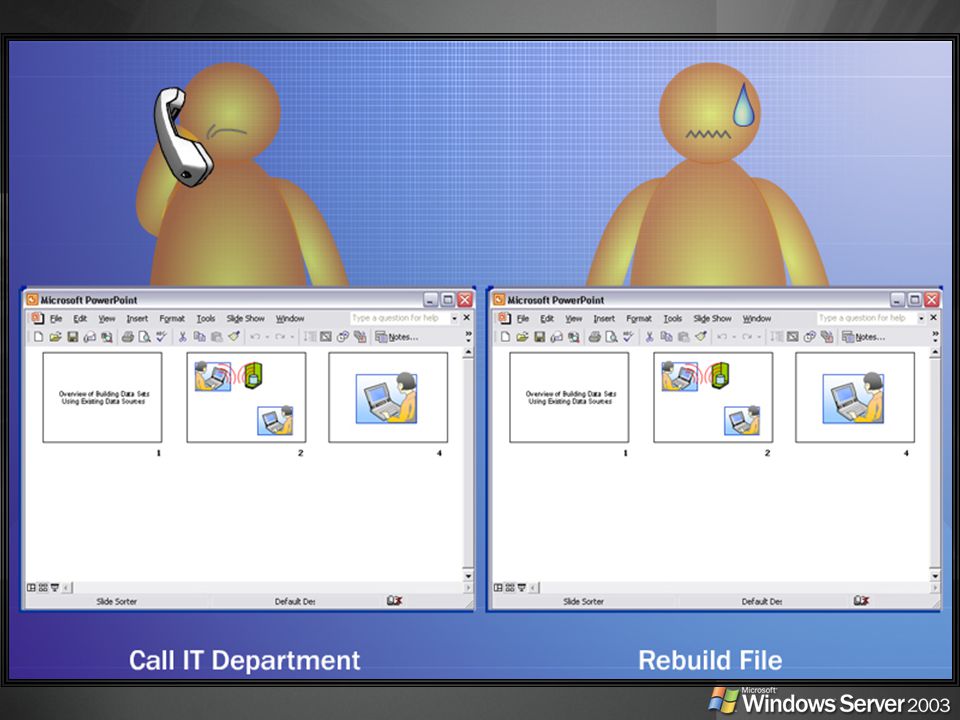Click Rehearse Timings clock icon in left window
Image resolution: width=960 pixels, height=720 pixels.
pos(342,337)
